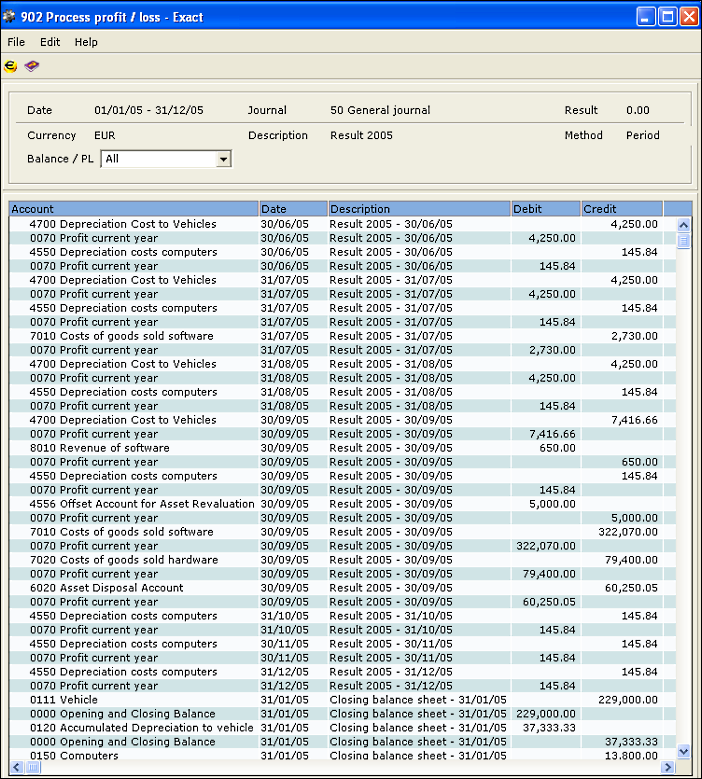Screen dimensions: 702x779
Task: Sort by the Credit column header
Action: click(622, 209)
